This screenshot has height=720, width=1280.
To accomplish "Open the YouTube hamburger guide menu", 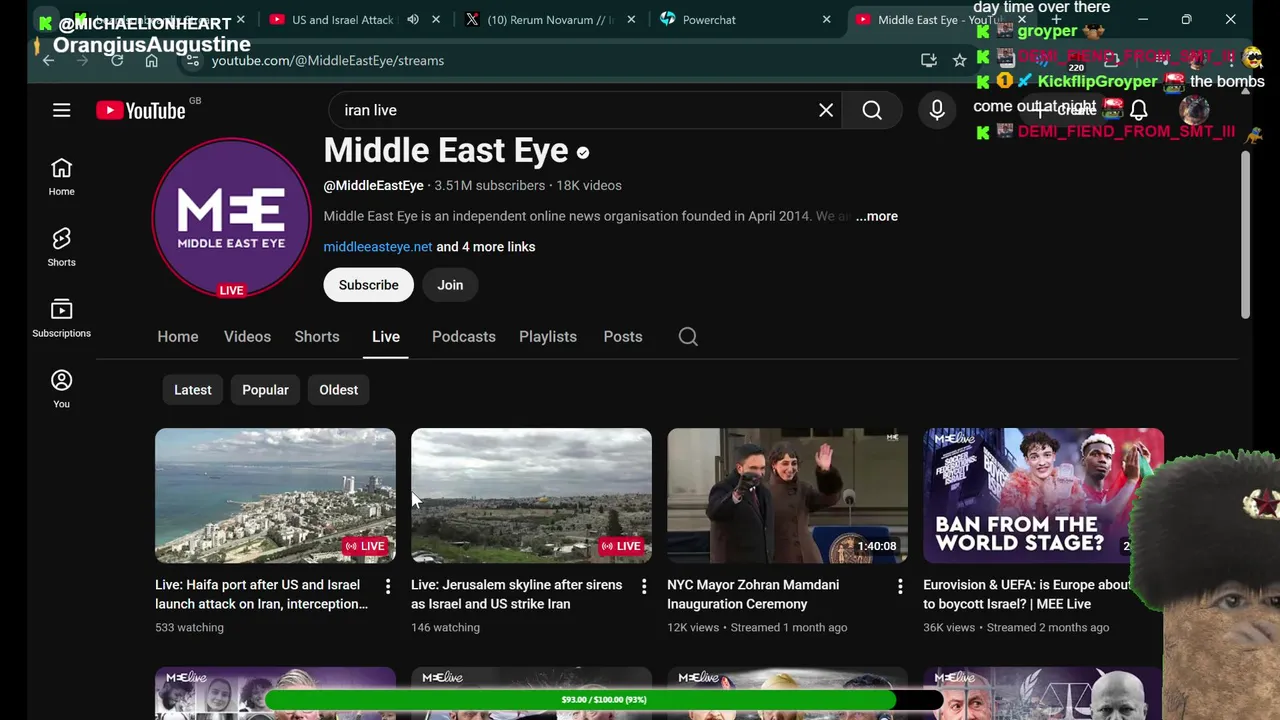I will tap(62, 110).
